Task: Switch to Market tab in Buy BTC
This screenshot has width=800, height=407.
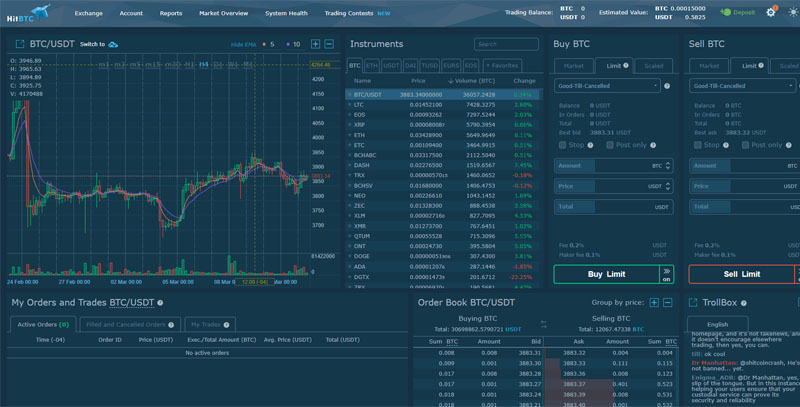Action: click(x=573, y=66)
